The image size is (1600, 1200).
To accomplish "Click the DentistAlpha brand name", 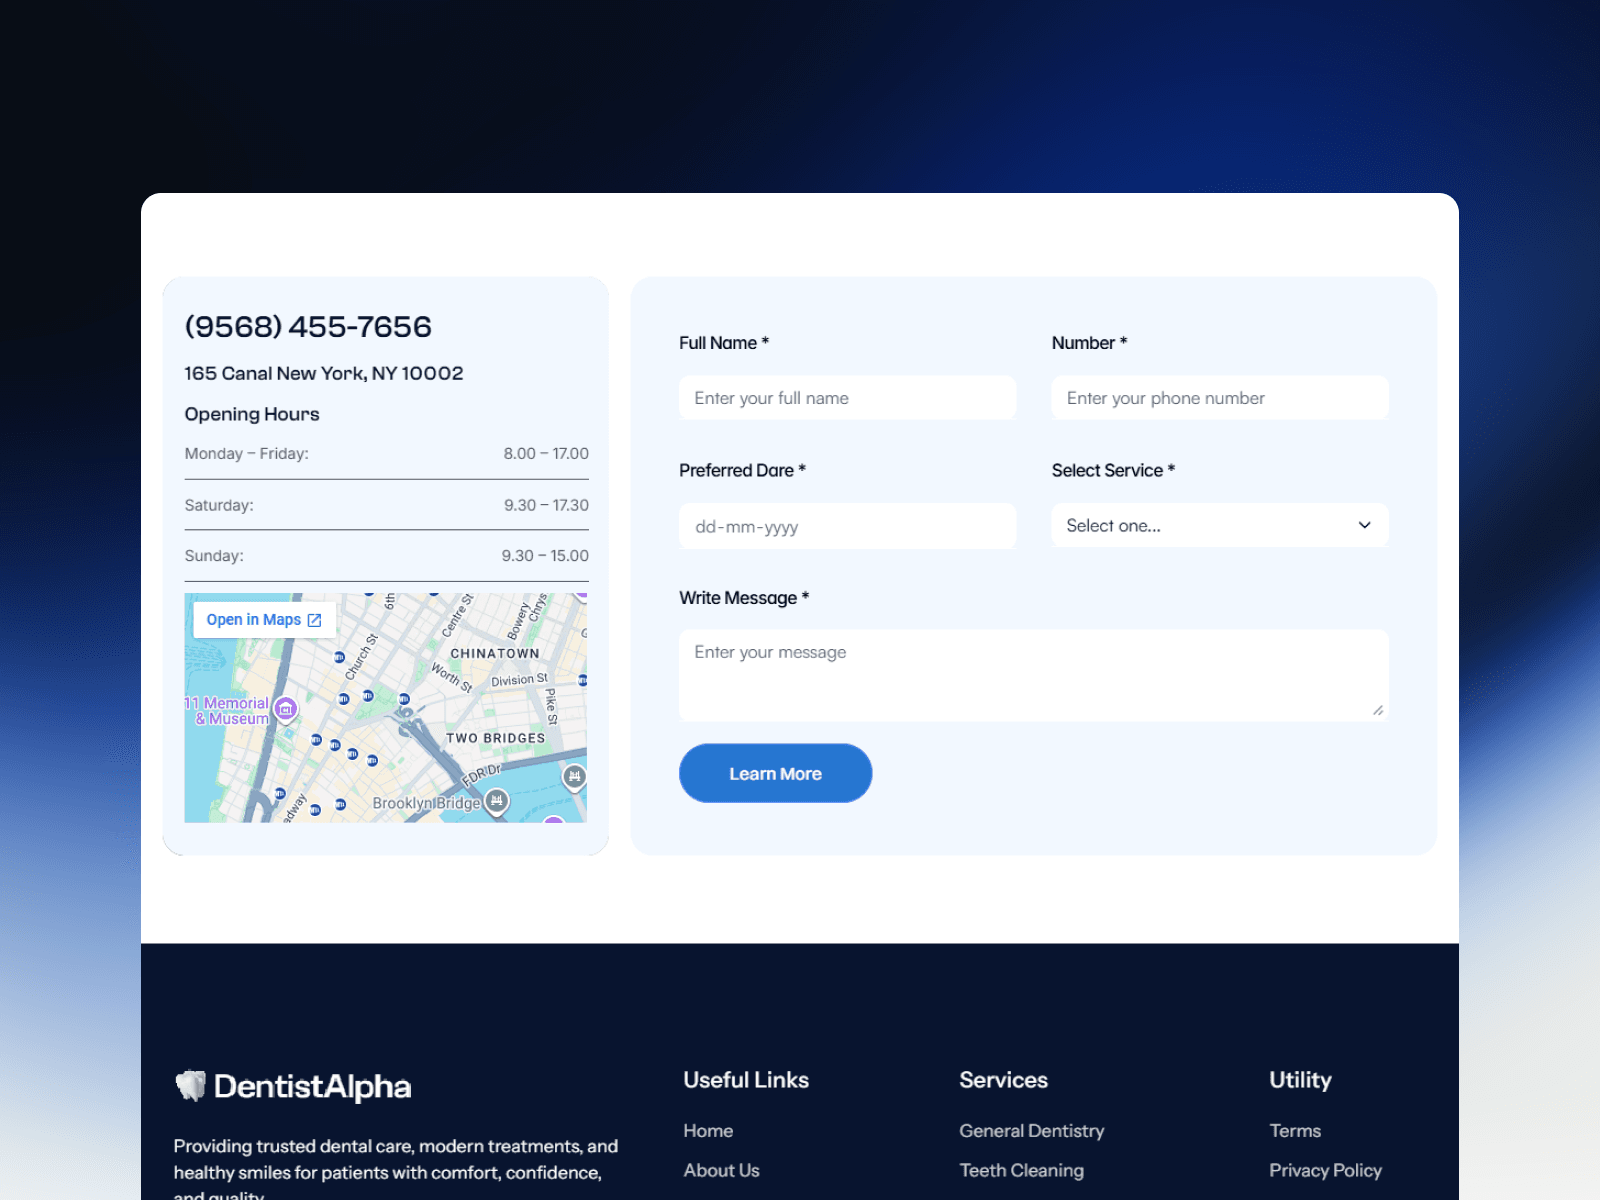I will 312,1086.
